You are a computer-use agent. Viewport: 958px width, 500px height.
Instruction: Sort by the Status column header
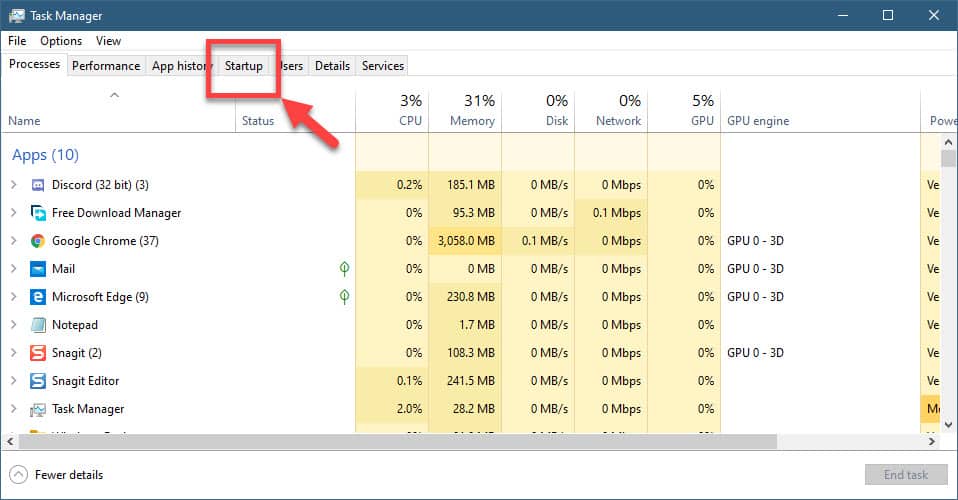pyautogui.click(x=295, y=111)
